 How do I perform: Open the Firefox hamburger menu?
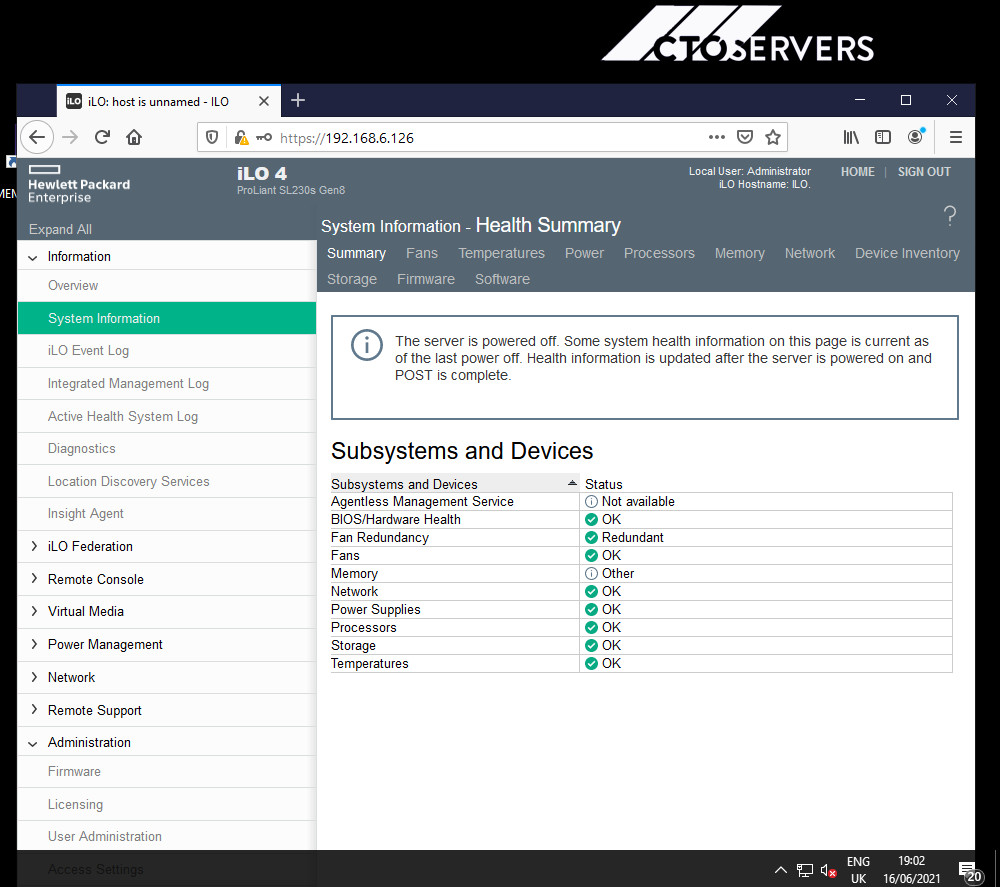pyautogui.click(x=955, y=137)
